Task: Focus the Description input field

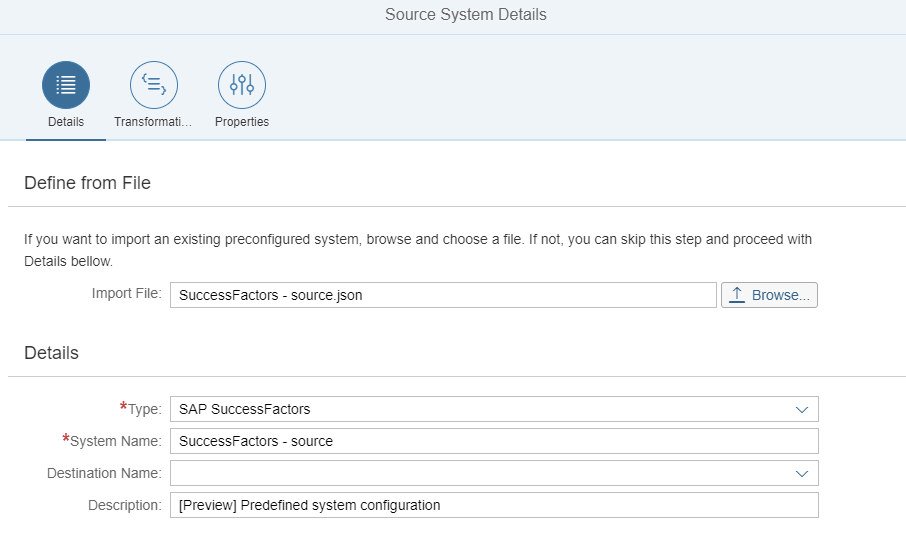Action: pos(494,505)
